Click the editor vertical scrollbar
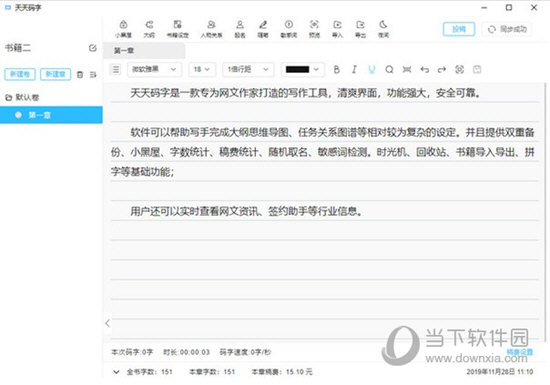This screenshot has height=385, width=550. point(545,212)
